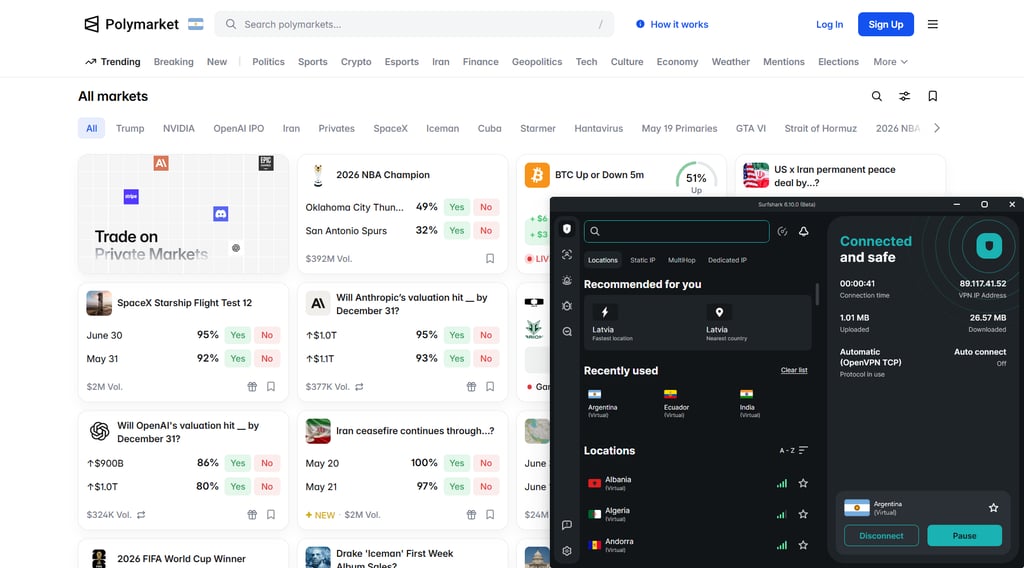Screen dimensions: 1024x568
Task: Open the Trade on Private Markets banner
Action: tap(183, 214)
